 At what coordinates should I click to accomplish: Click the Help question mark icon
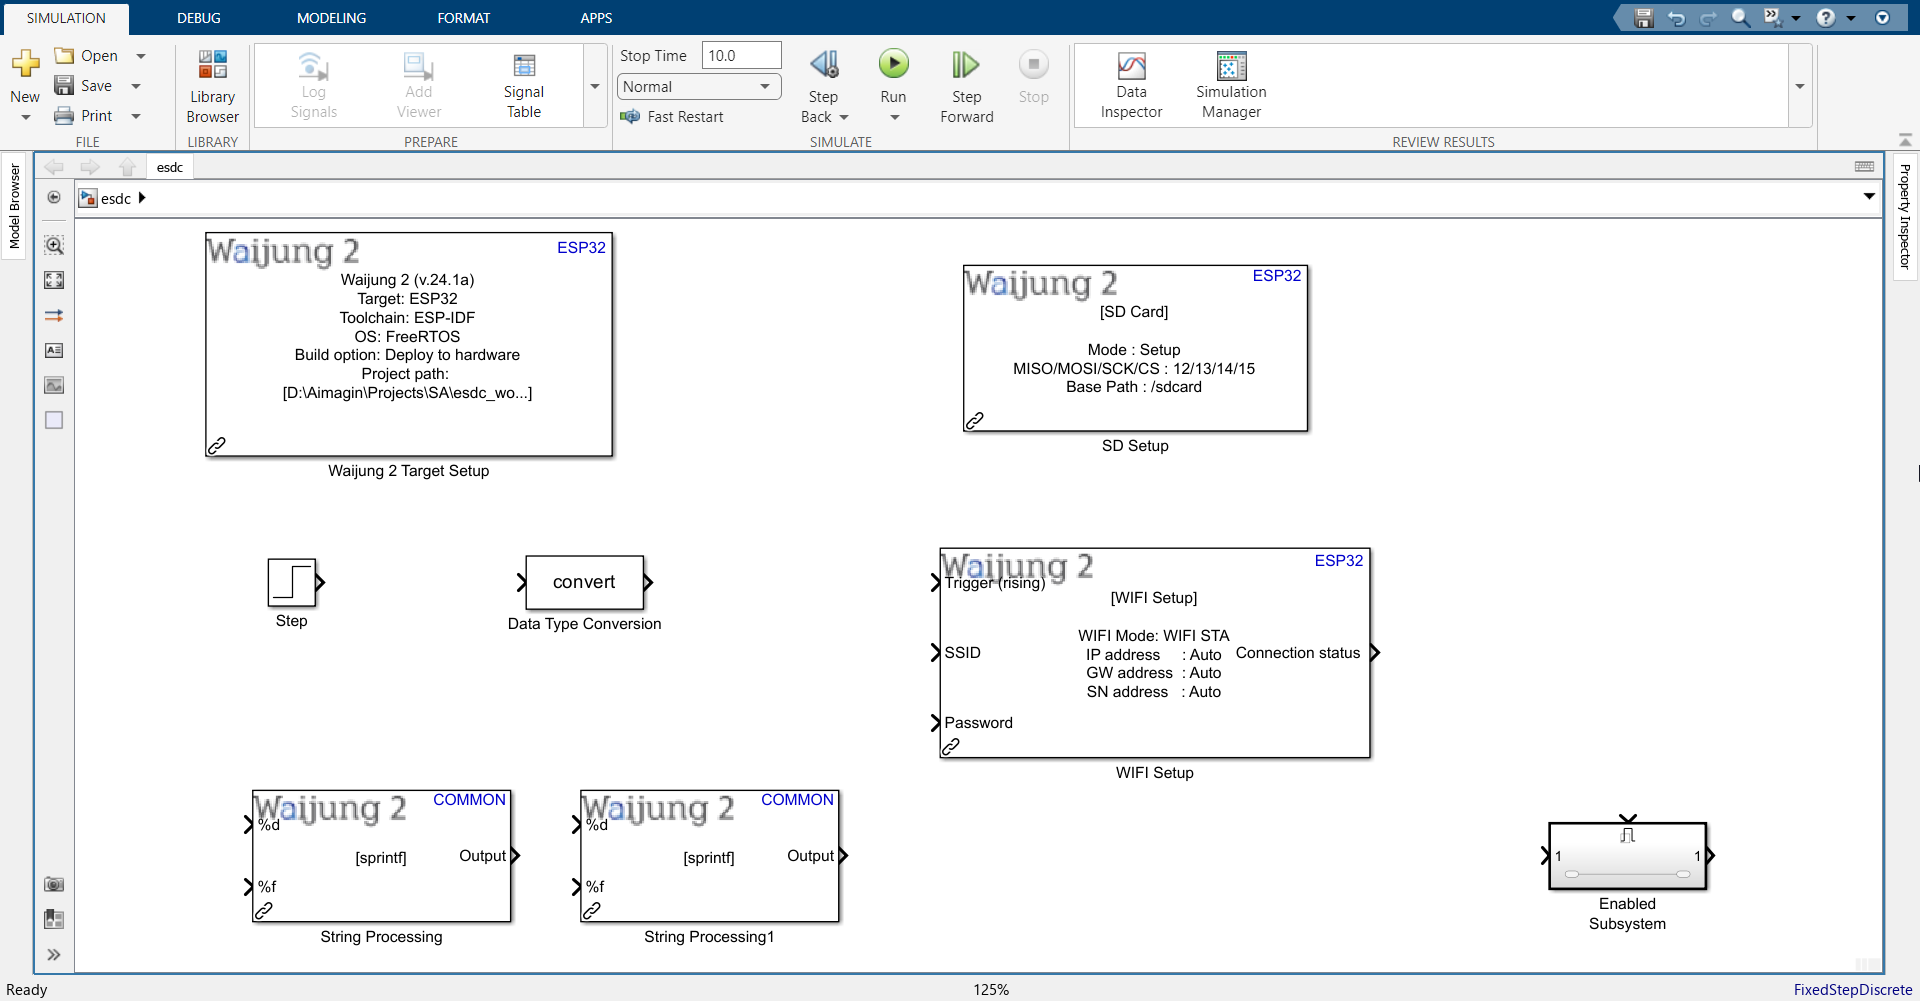[1826, 18]
